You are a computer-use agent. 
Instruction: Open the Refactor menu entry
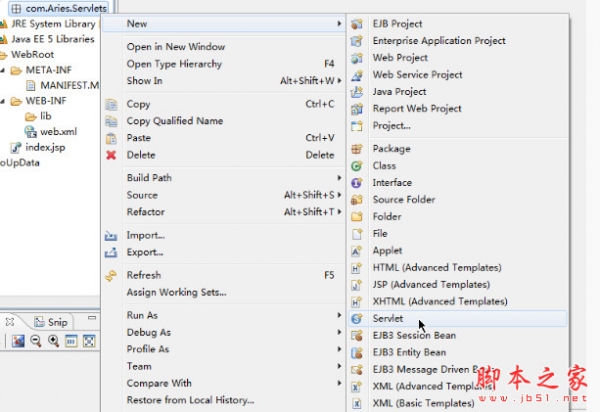coord(224,212)
